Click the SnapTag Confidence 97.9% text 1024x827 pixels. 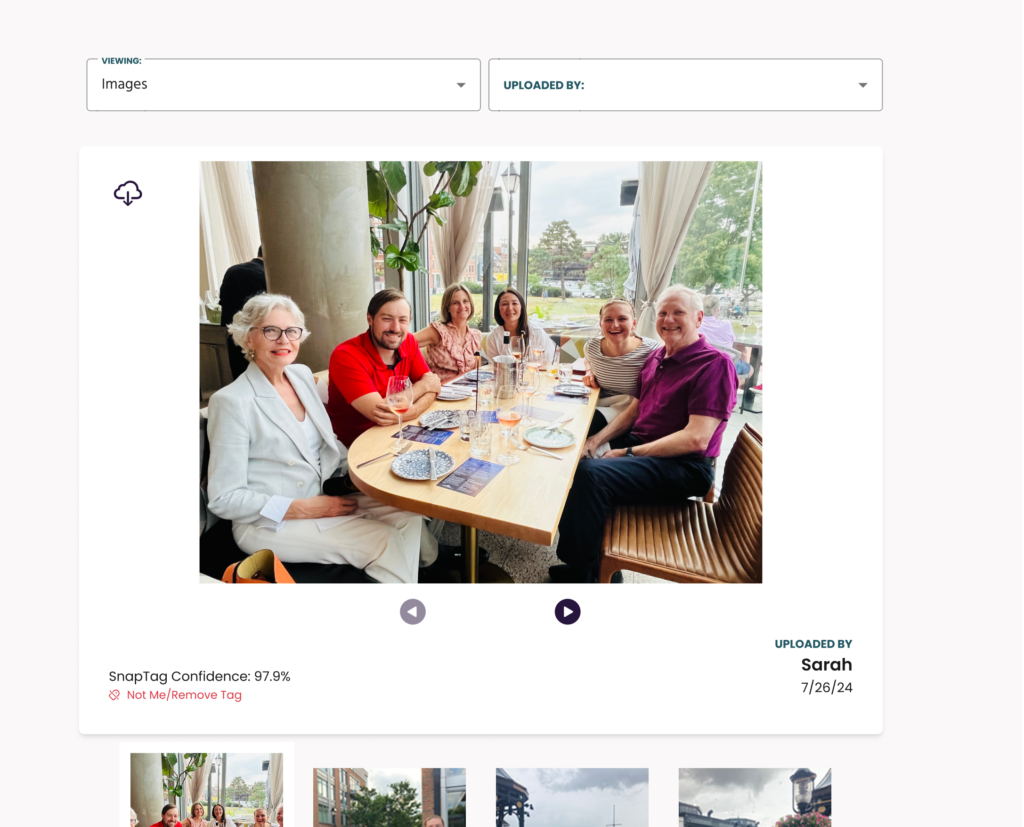(199, 676)
